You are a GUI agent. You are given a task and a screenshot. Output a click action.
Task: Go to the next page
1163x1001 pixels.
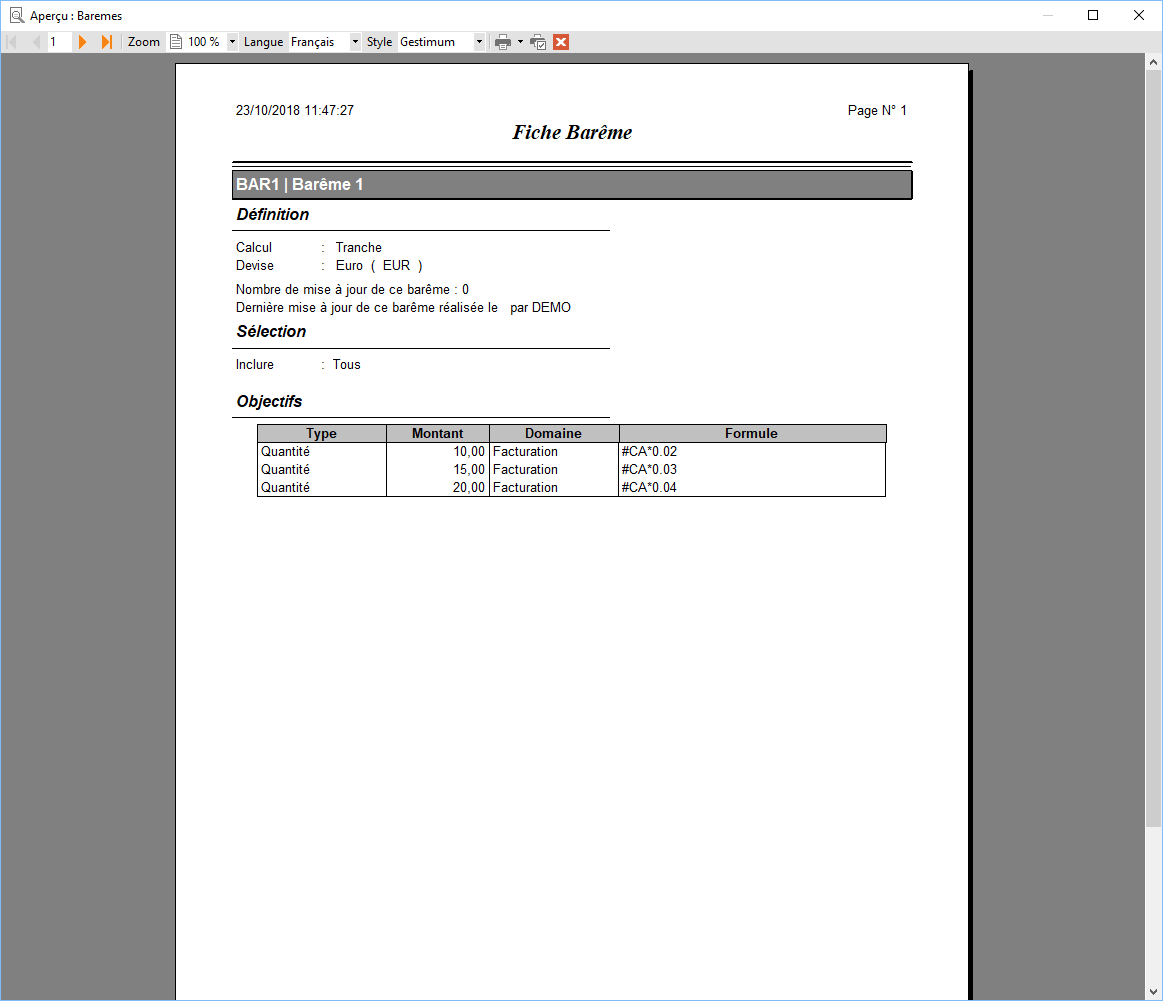(82, 42)
